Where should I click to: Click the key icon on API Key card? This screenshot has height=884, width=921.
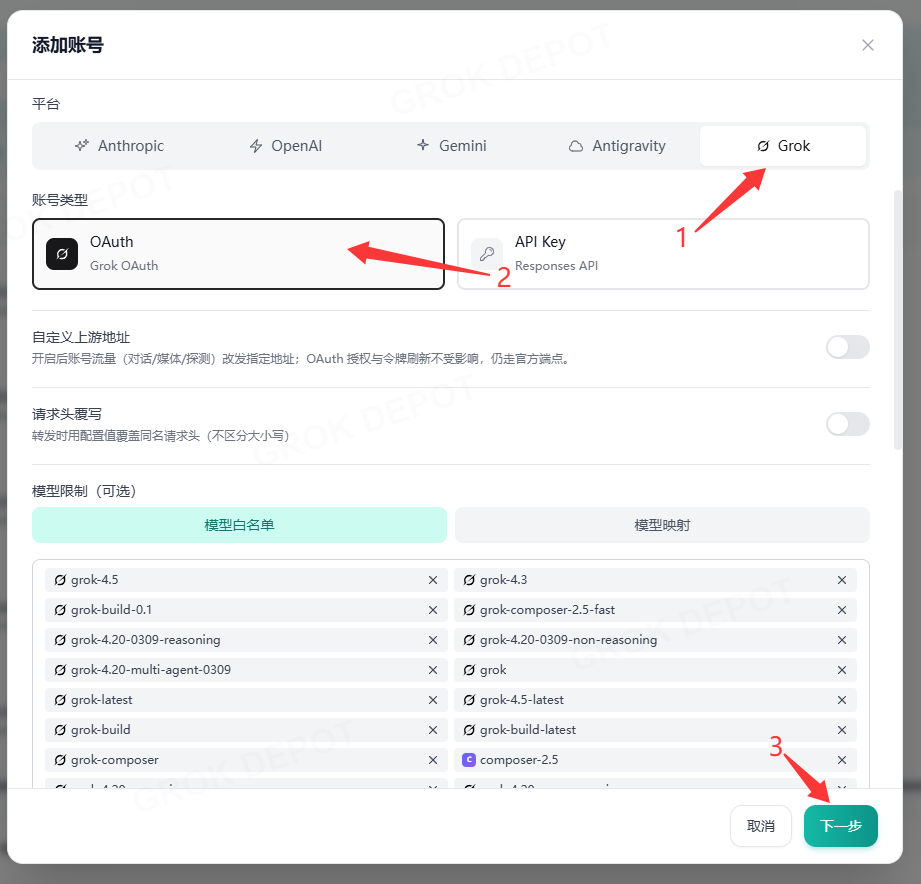click(x=487, y=254)
